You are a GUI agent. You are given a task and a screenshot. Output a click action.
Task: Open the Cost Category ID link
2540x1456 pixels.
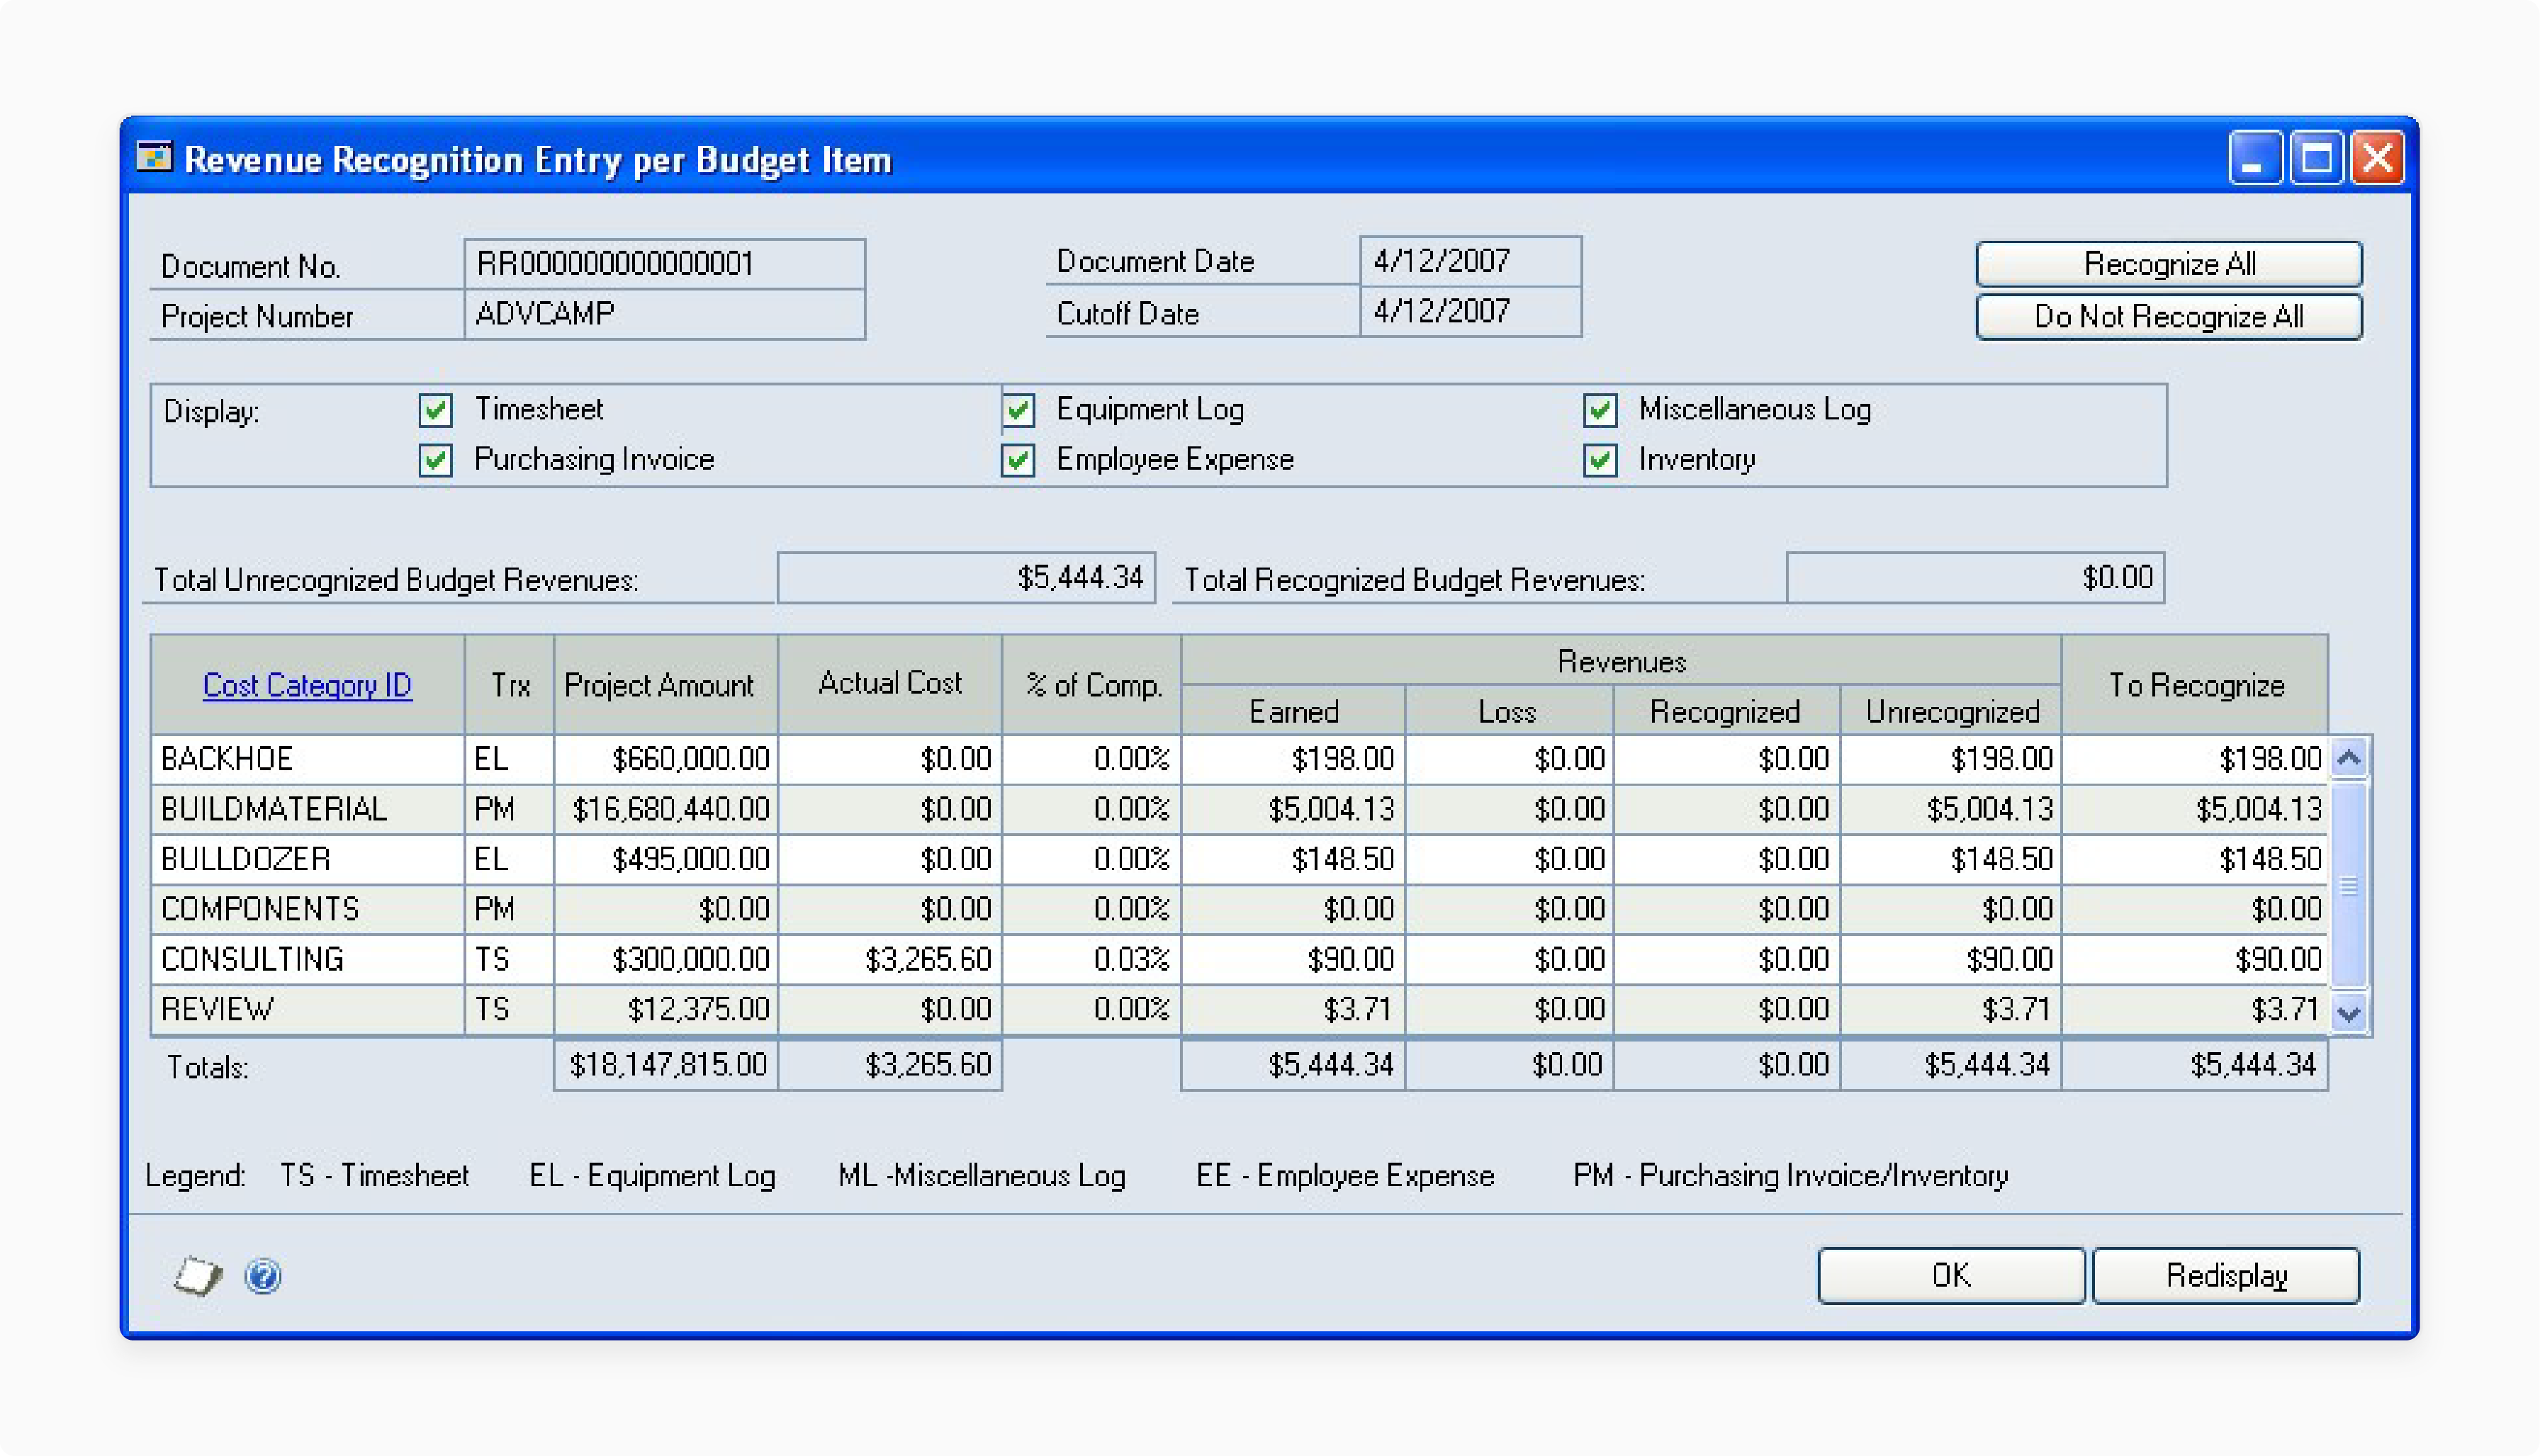click(x=307, y=685)
